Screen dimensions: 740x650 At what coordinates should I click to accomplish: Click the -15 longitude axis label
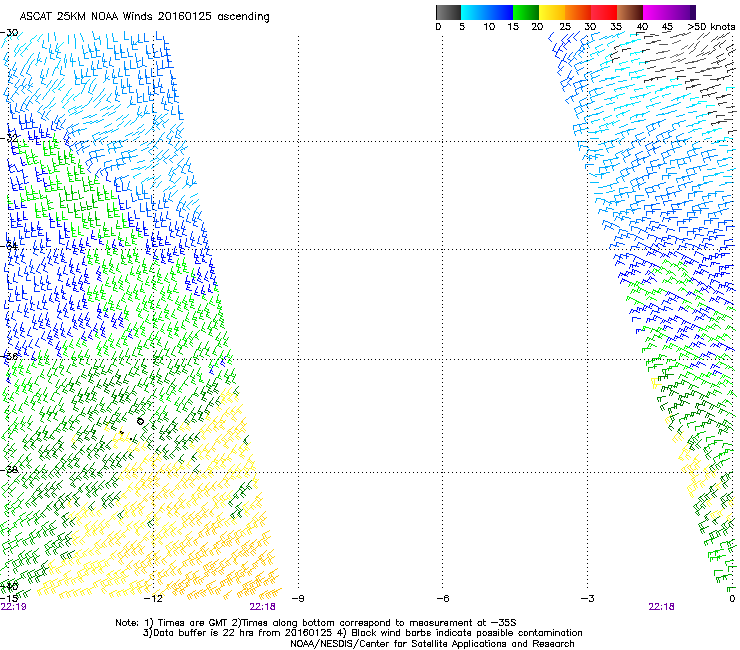(x=9, y=599)
